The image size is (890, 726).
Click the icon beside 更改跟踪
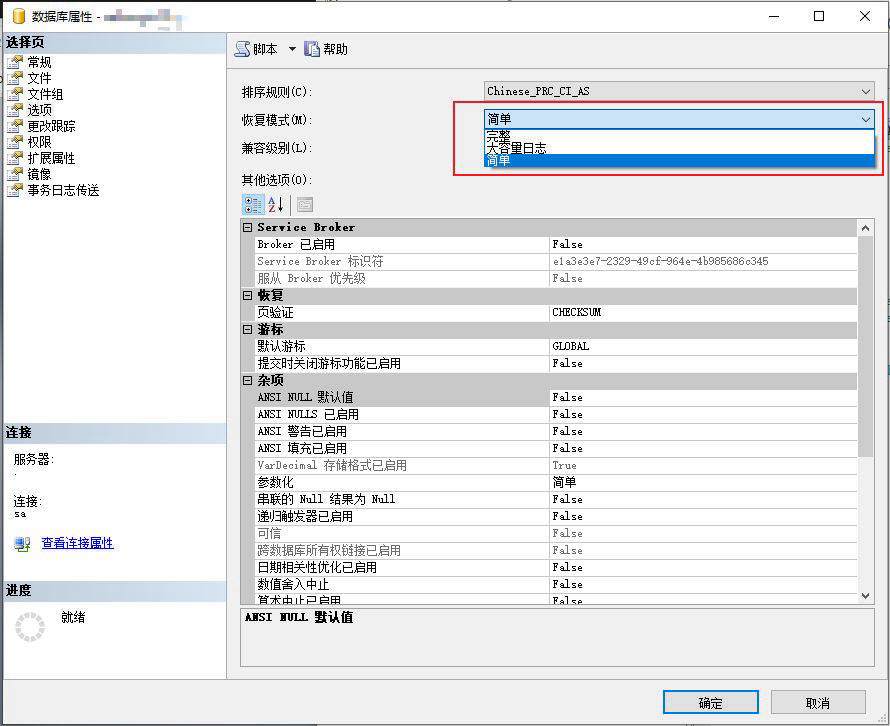[x=15, y=126]
